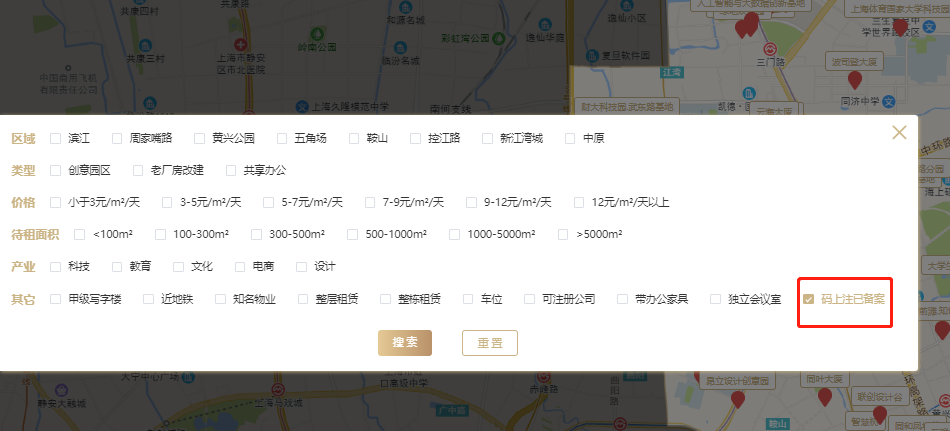Enable the 1000-5000m² filter
Image resolution: width=950 pixels, height=431 pixels.
tap(454, 235)
